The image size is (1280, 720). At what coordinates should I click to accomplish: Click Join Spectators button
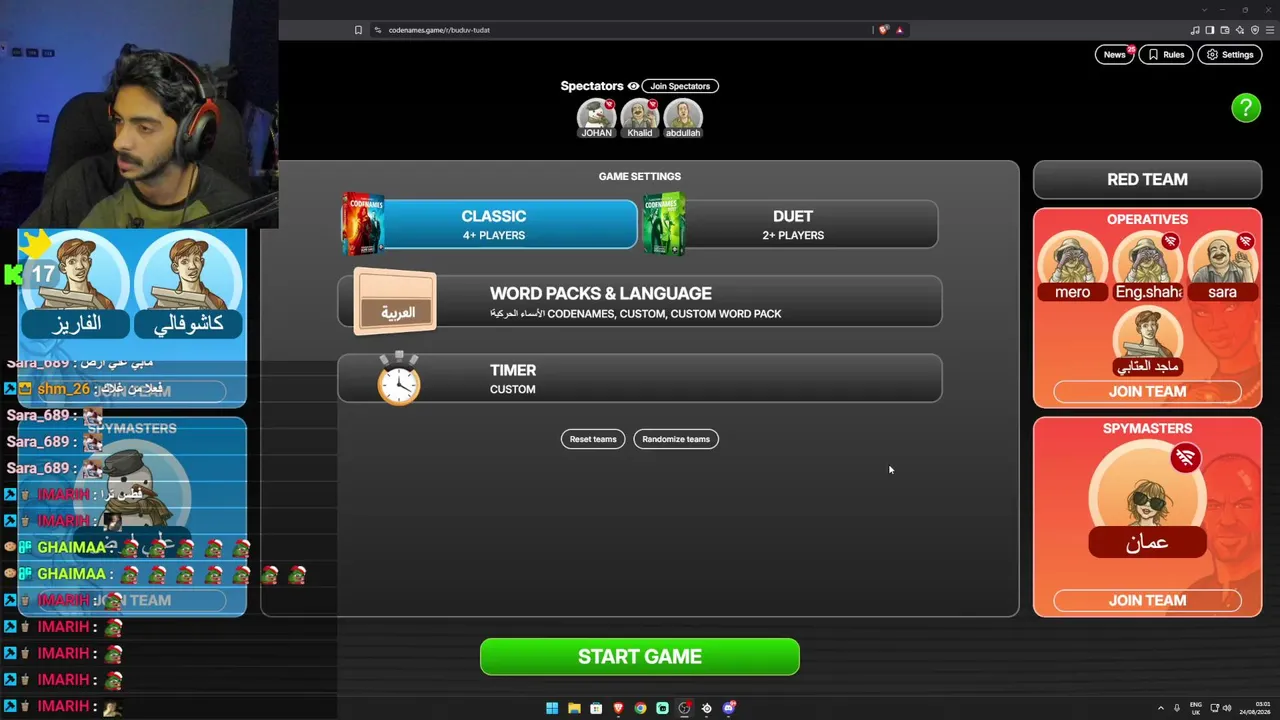pyautogui.click(x=680, y=86)
